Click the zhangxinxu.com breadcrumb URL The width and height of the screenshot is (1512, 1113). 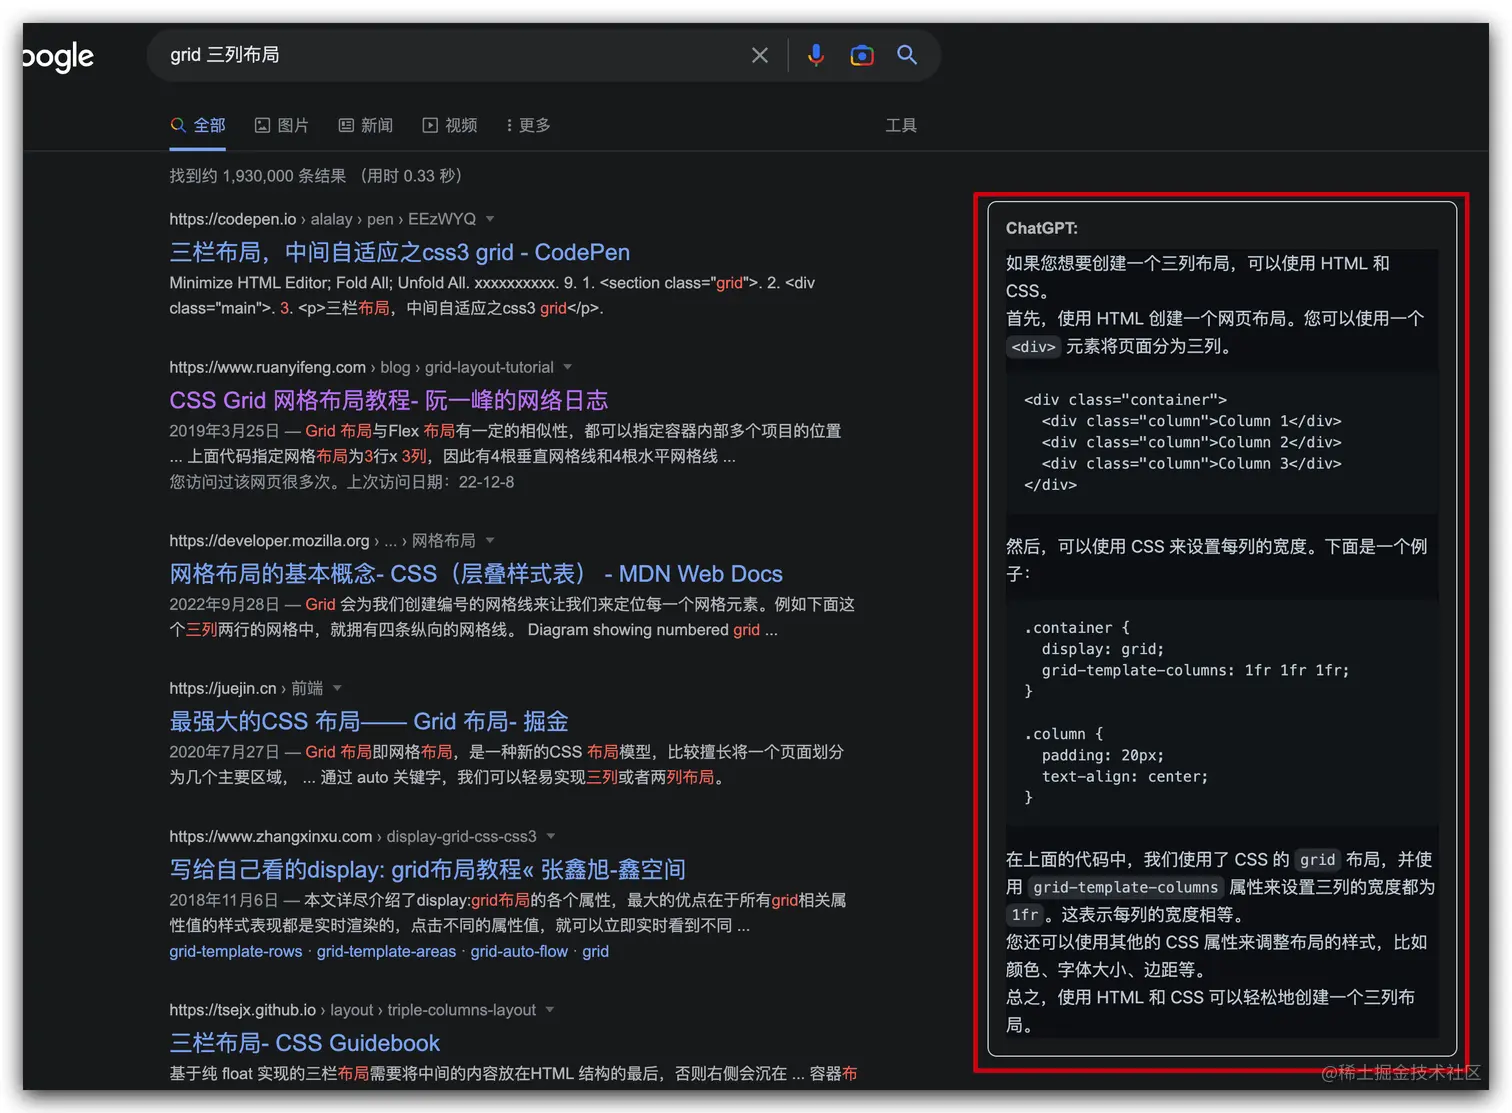point(353,836)
